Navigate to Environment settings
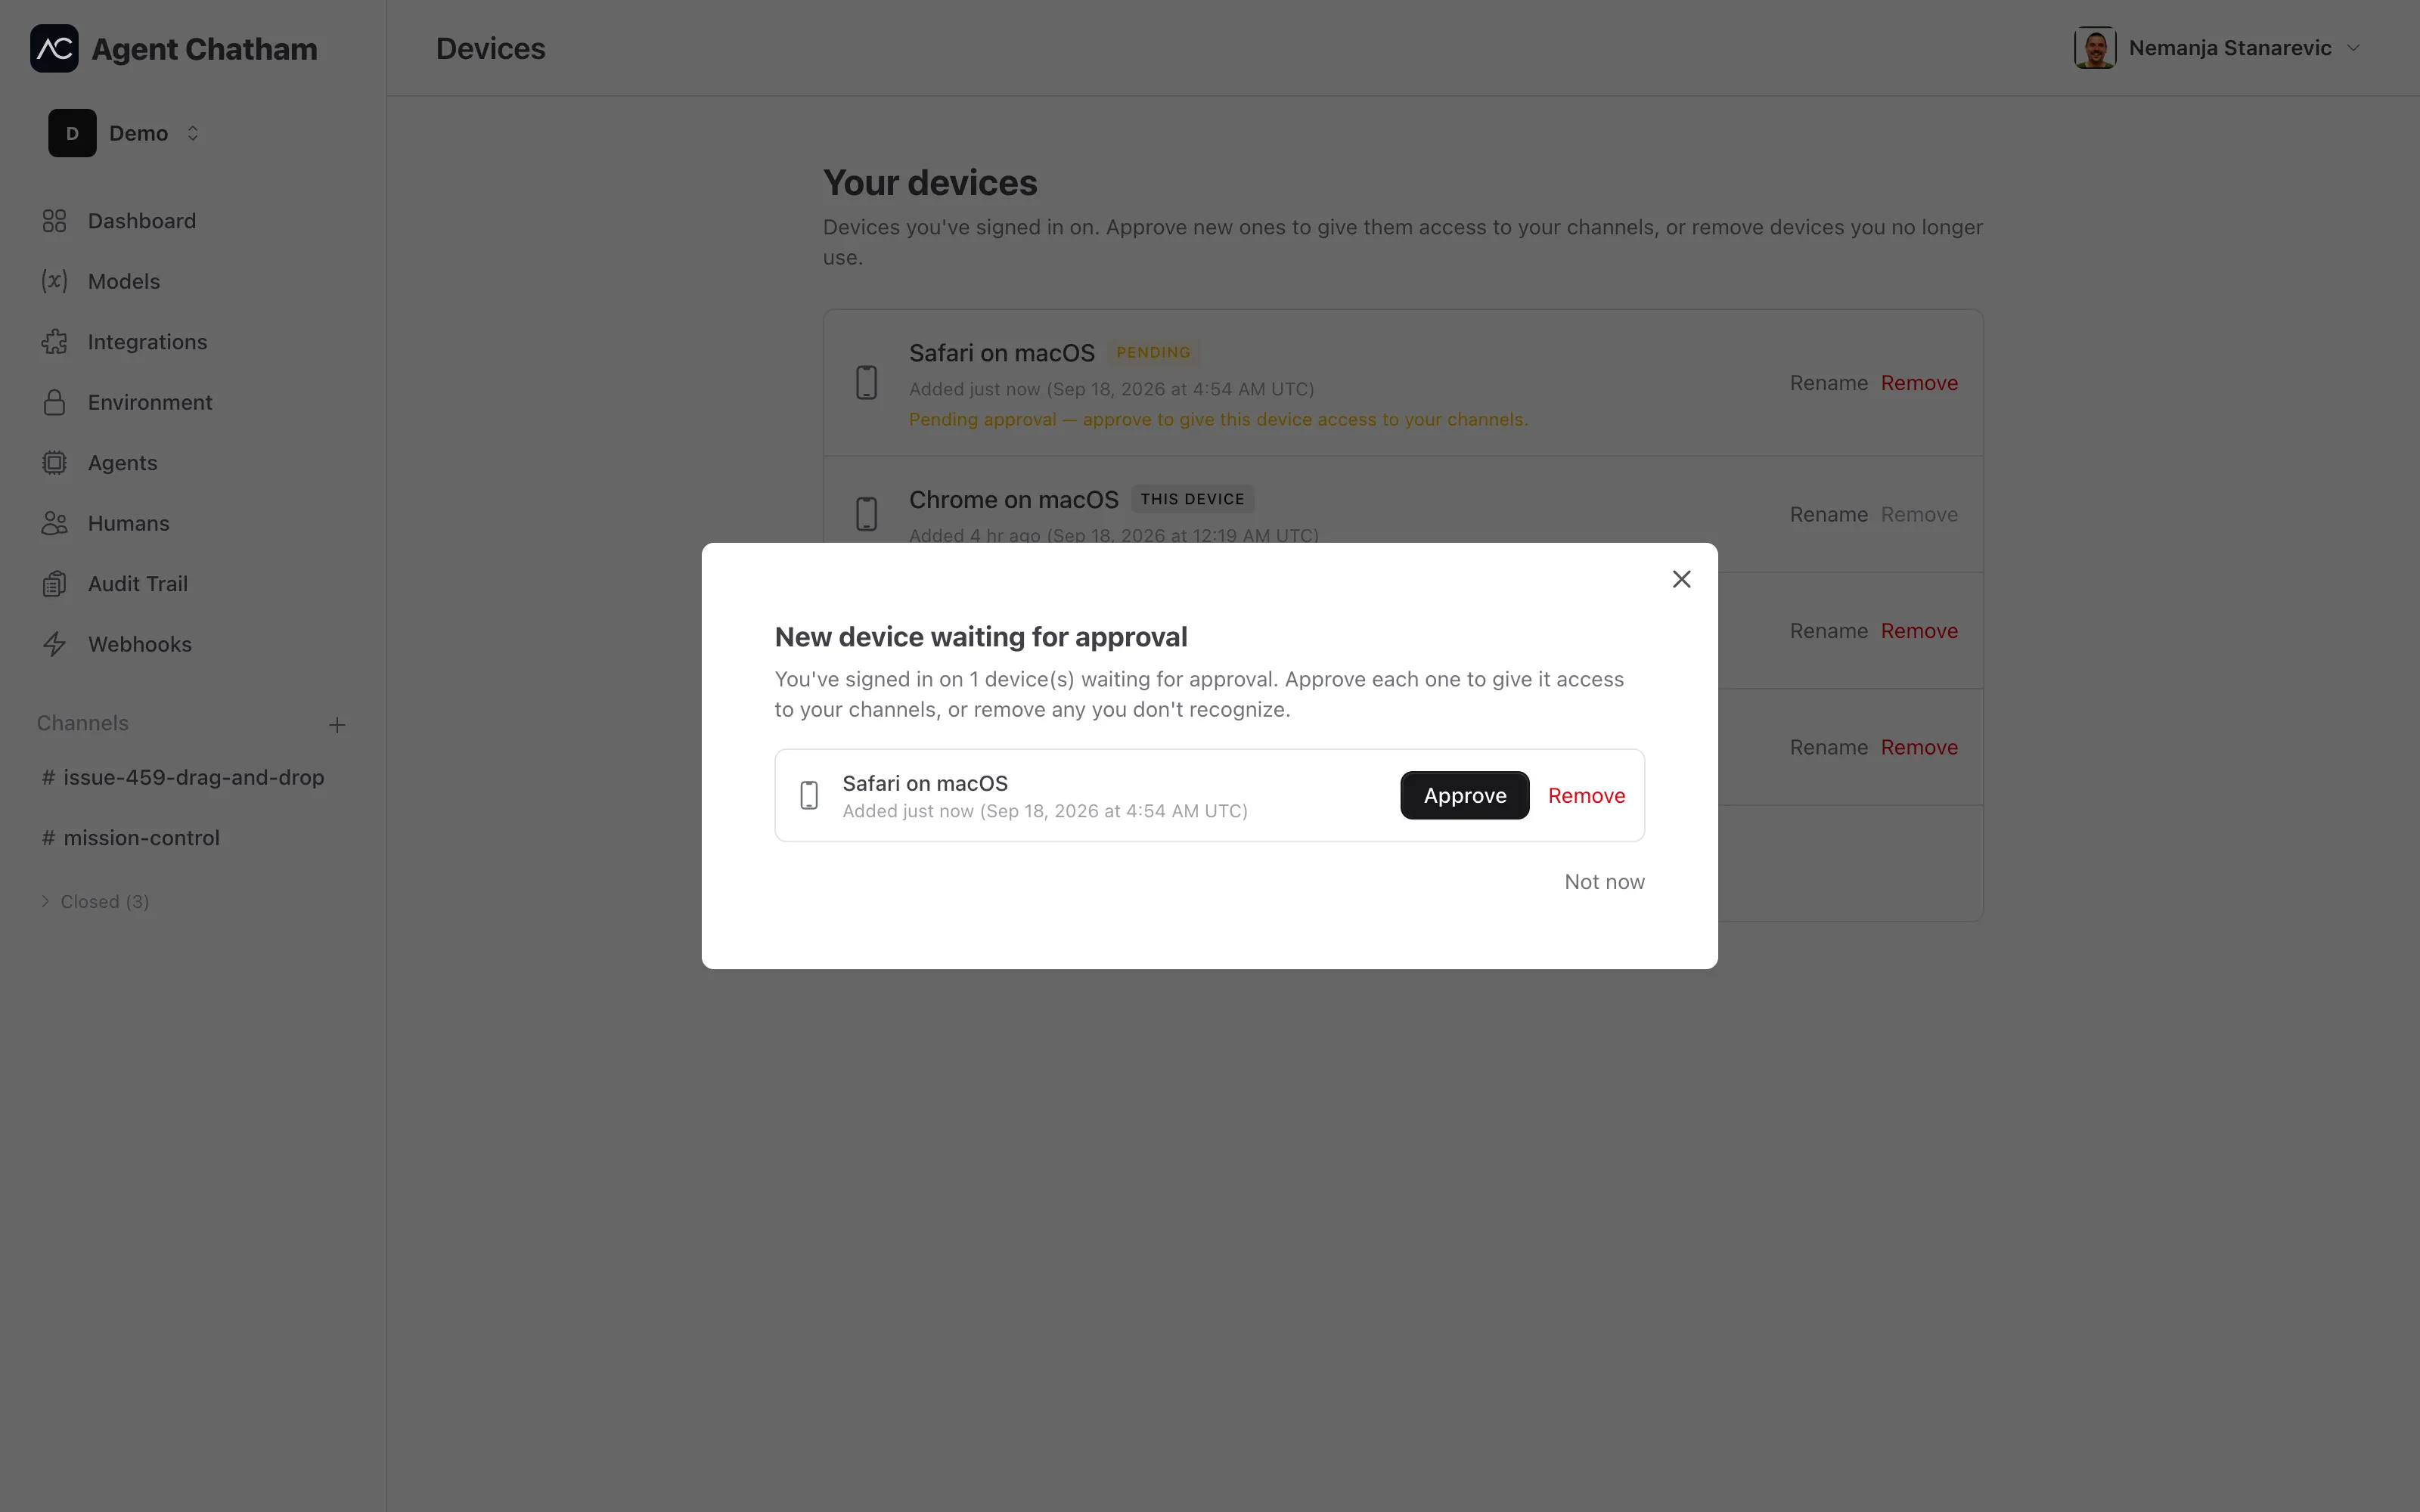Image resolution: width=2420 pixels, height=1512 pixels. coord(150,402)
